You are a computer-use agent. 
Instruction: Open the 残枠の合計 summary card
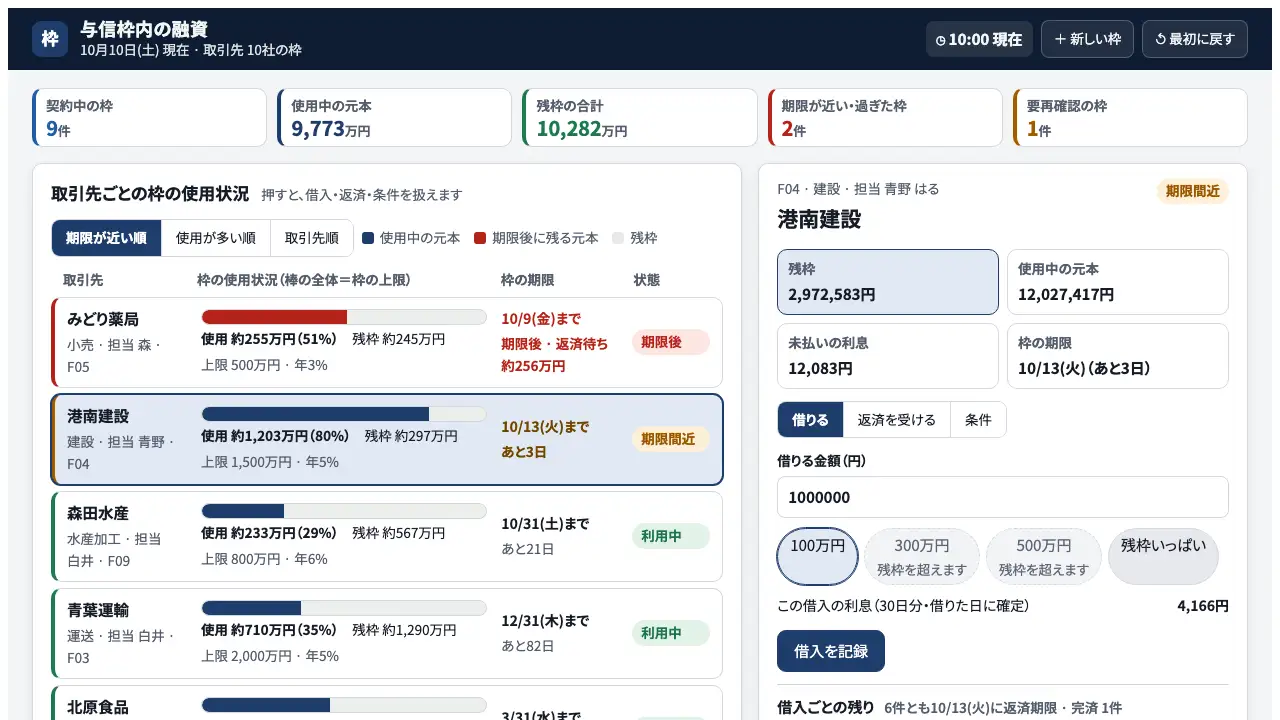pos(640,118)
